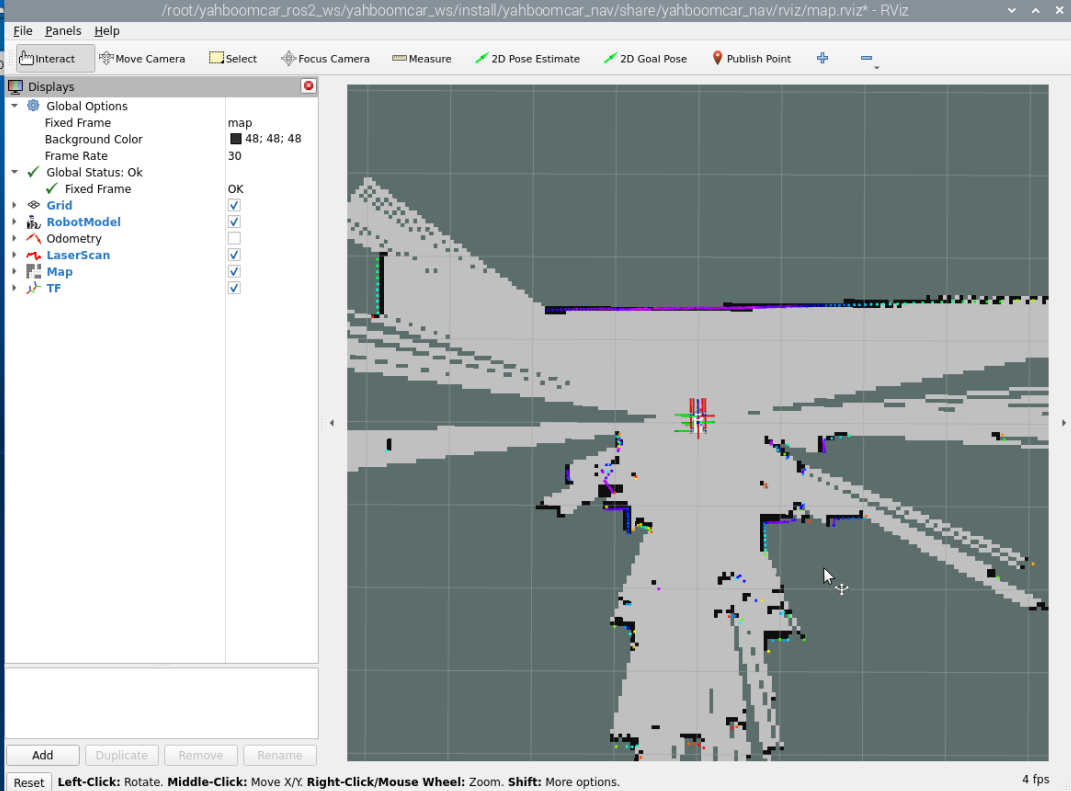
Task: Collapse the Global Options section
Action: pos(14,106)
